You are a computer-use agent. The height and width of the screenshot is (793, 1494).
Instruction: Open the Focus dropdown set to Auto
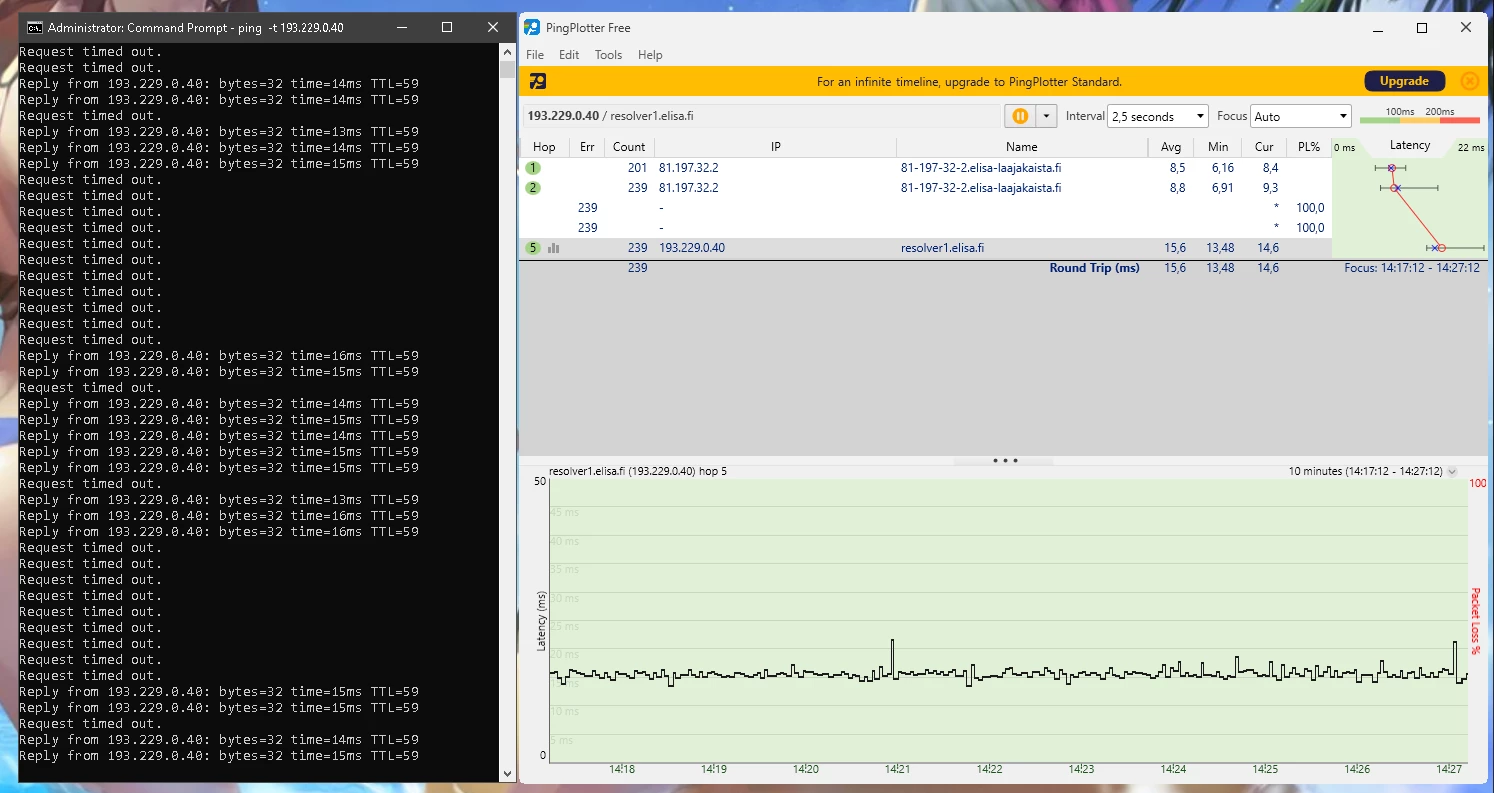1300,116
